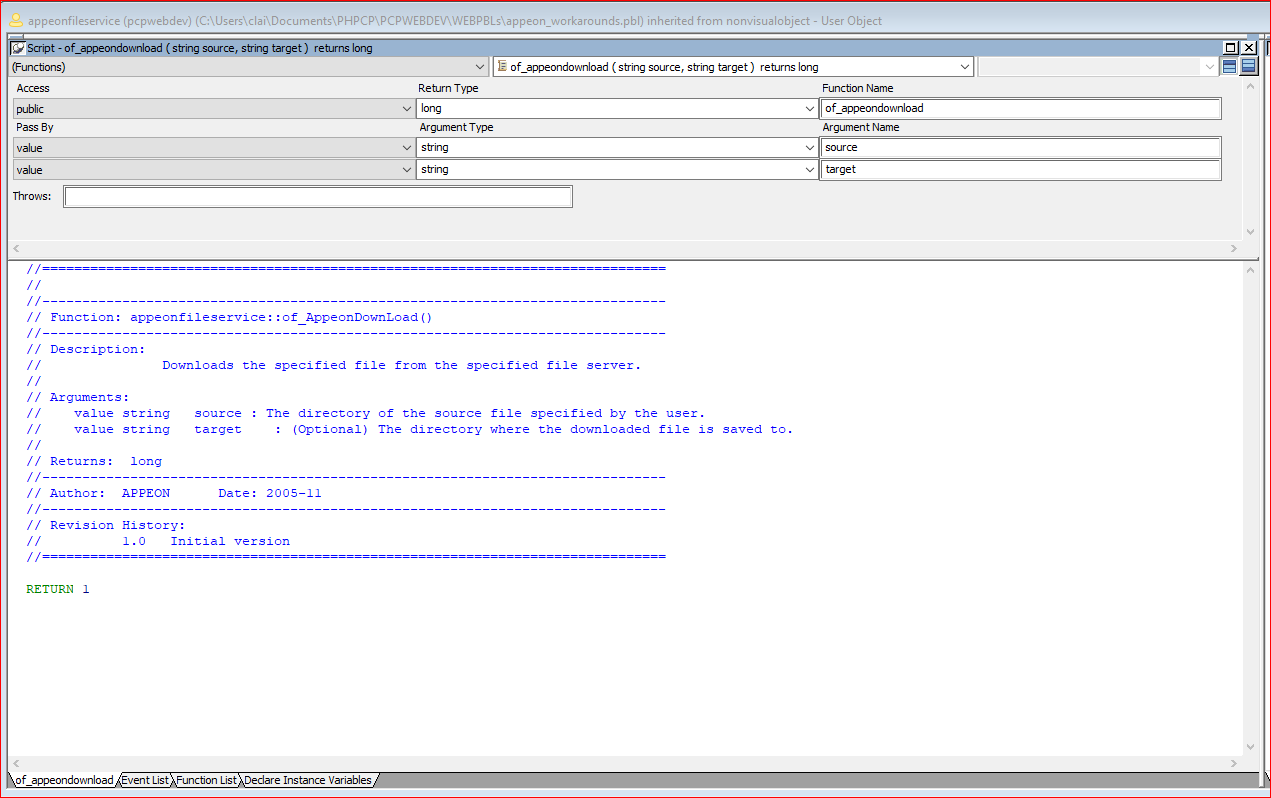Click the Script pane icon in header

point(18,48)
